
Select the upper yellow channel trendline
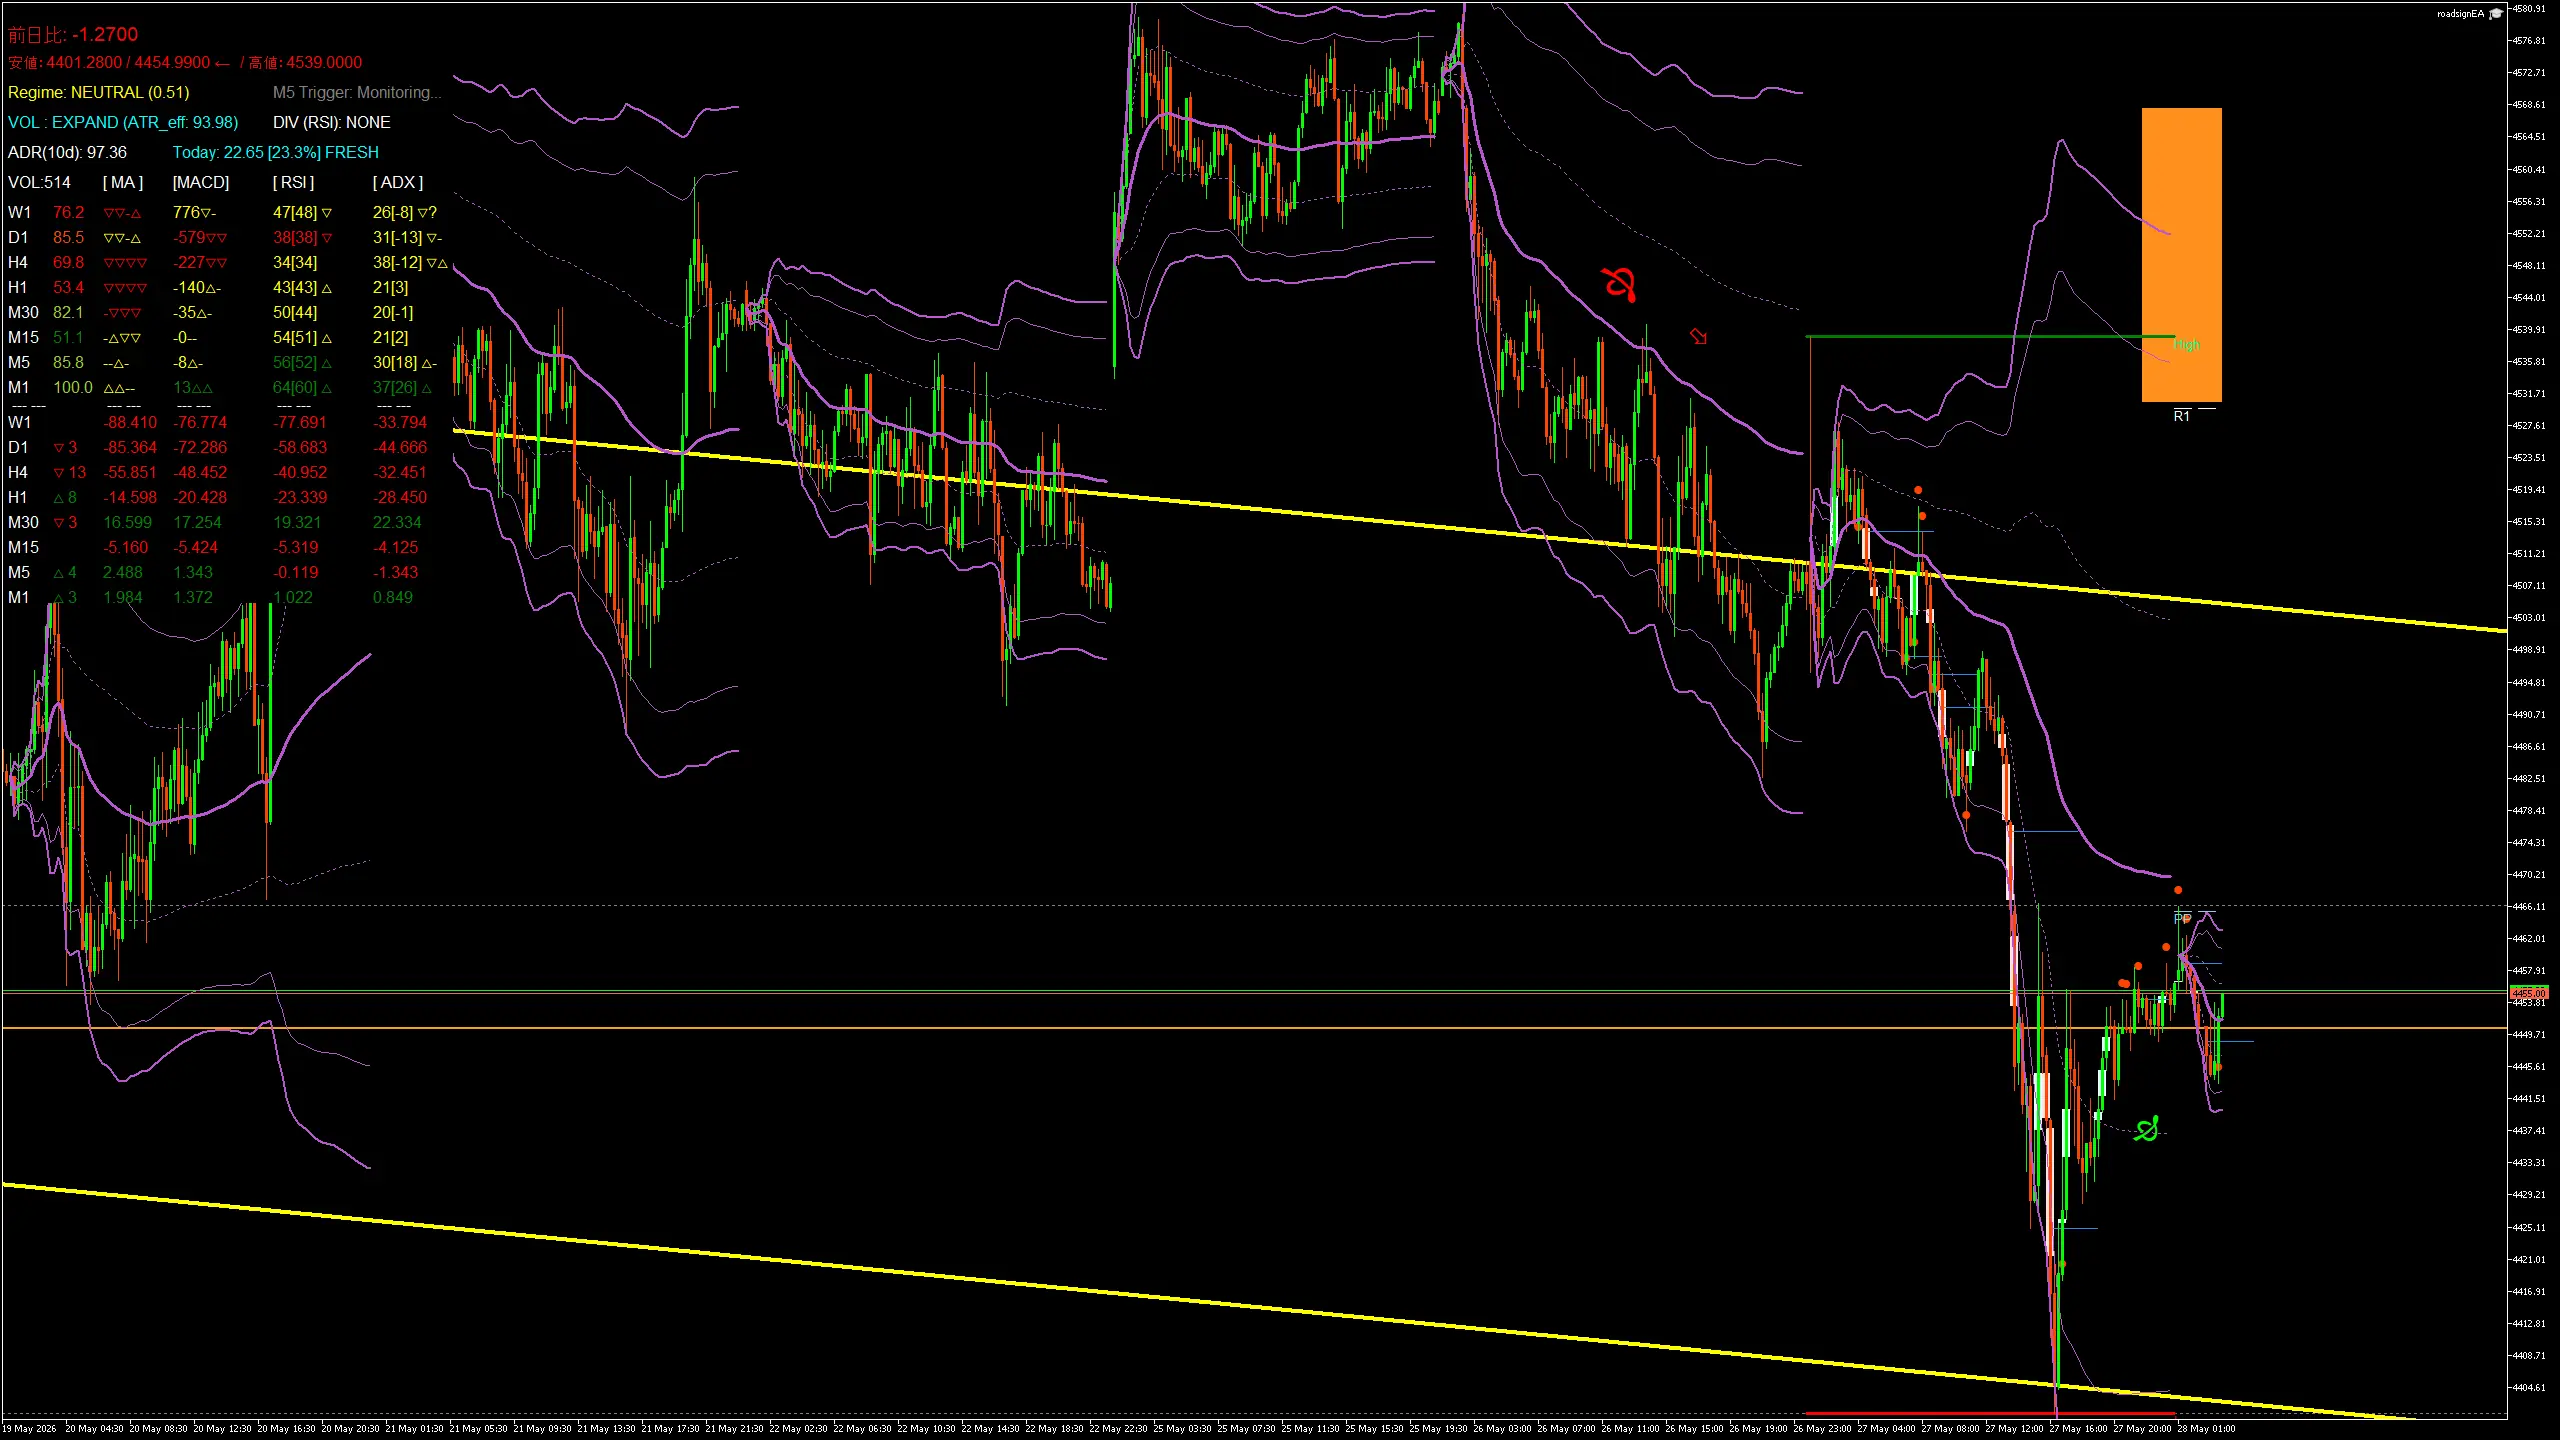tap(1480, 531)
